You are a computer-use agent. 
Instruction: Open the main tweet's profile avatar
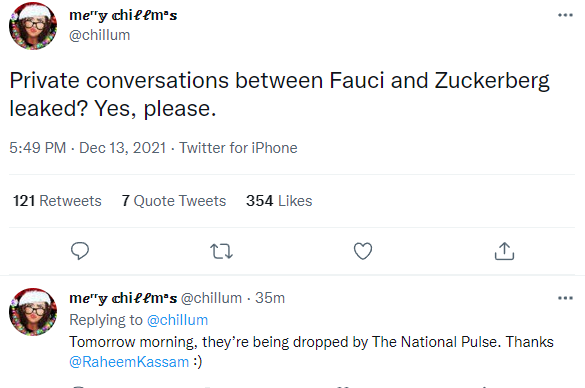click(x=33, y=26)
